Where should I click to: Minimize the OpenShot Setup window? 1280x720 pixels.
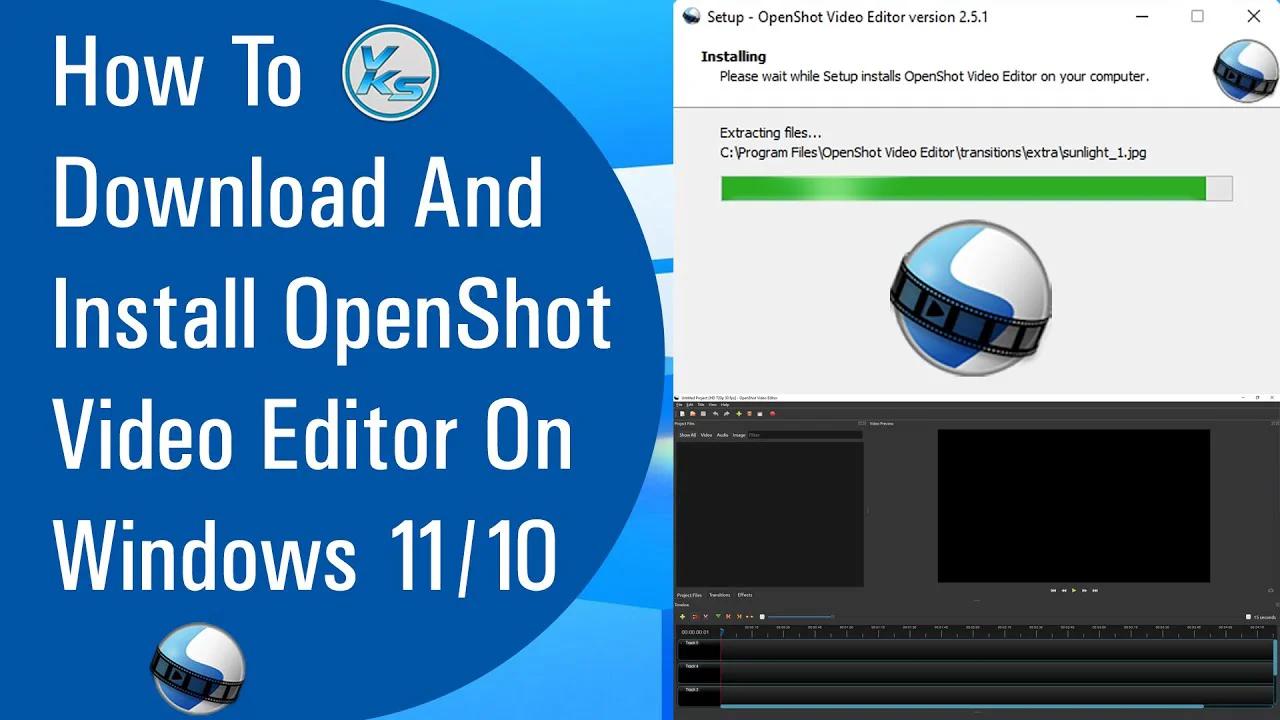coord(1141,16)
